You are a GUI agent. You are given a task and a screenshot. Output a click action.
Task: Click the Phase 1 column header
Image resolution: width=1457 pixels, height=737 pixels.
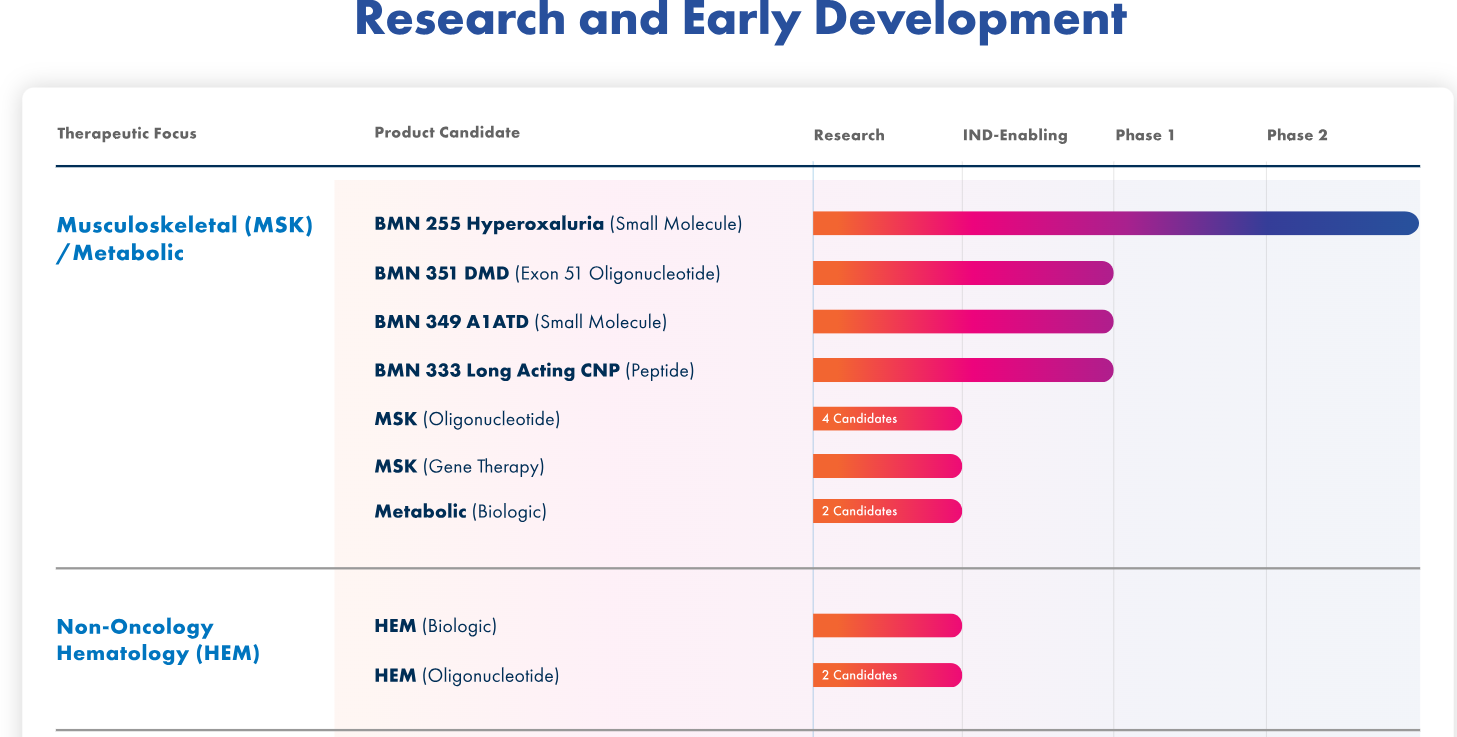(x=1145, y=135)
